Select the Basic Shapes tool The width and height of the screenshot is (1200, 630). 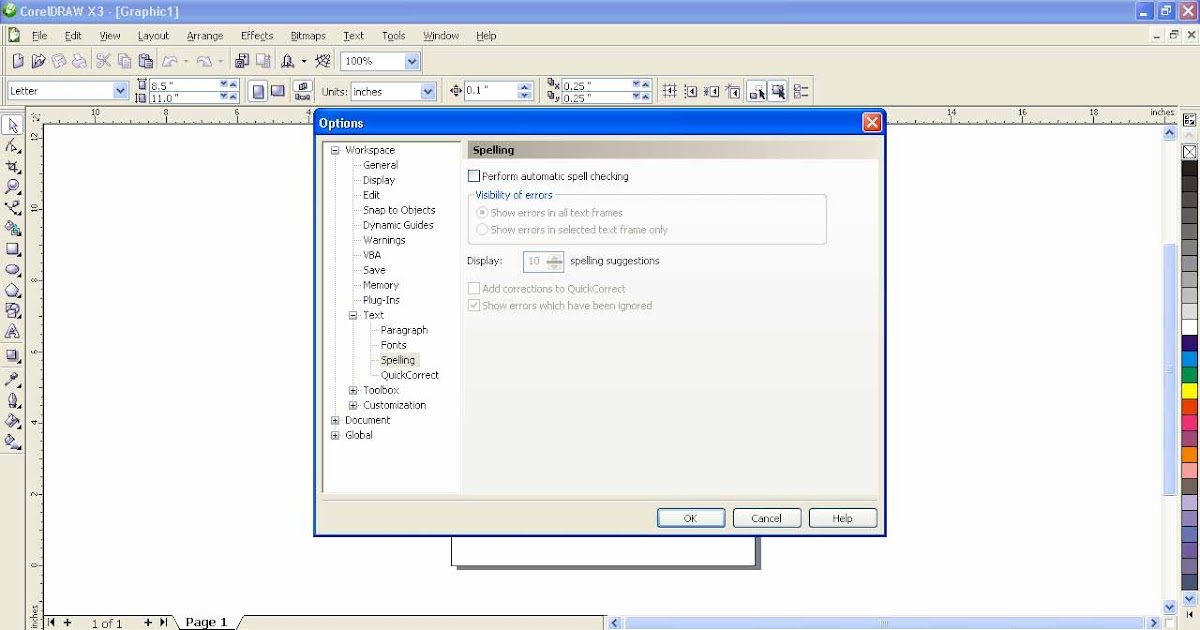[x=13, y=311]
